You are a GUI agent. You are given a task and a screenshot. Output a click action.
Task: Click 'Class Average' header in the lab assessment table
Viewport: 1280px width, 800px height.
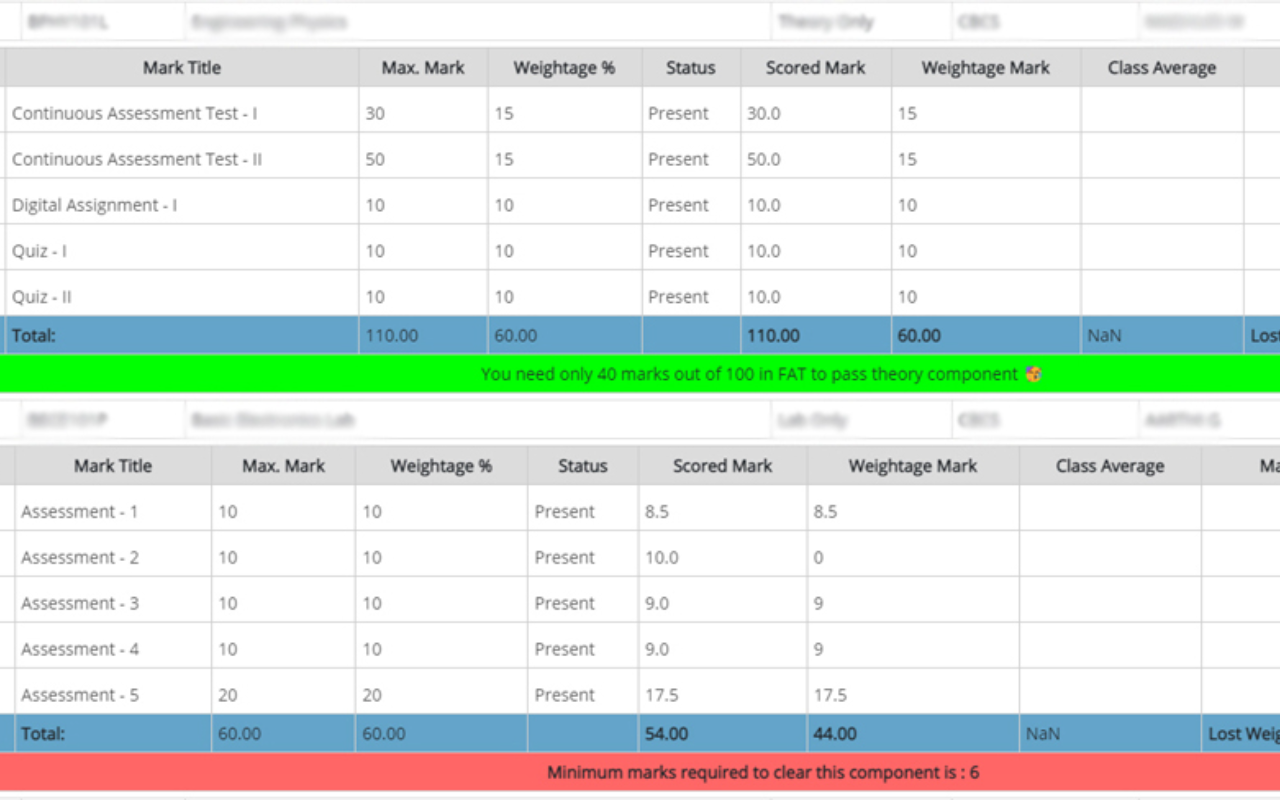(x=1110, y=466)
